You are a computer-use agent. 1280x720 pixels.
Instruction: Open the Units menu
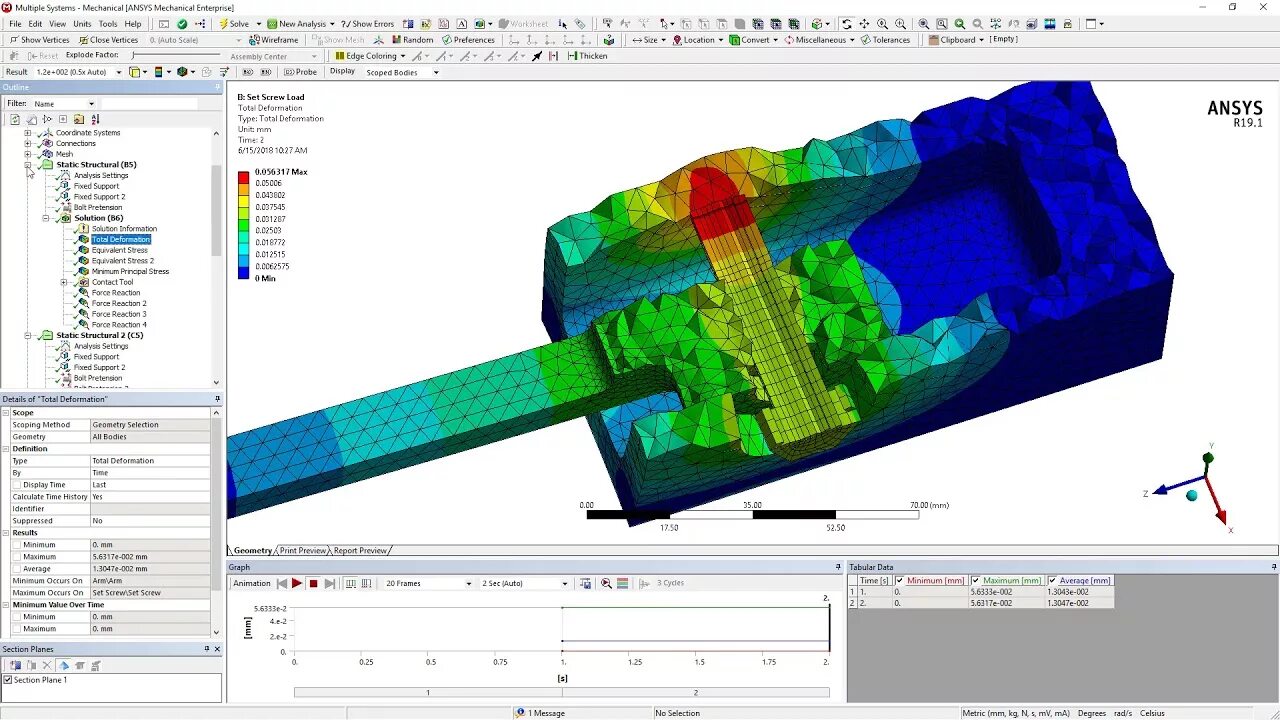pyautogui.click(x=82, y=24)
